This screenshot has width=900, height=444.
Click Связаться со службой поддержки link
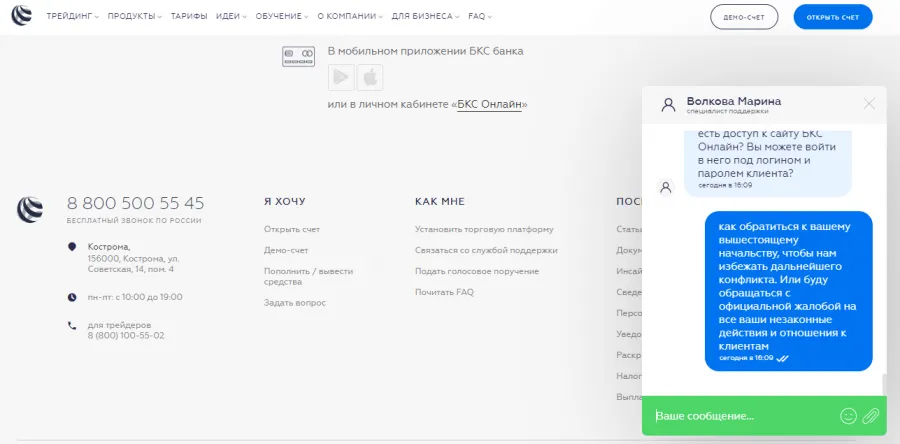pos(486,250)
